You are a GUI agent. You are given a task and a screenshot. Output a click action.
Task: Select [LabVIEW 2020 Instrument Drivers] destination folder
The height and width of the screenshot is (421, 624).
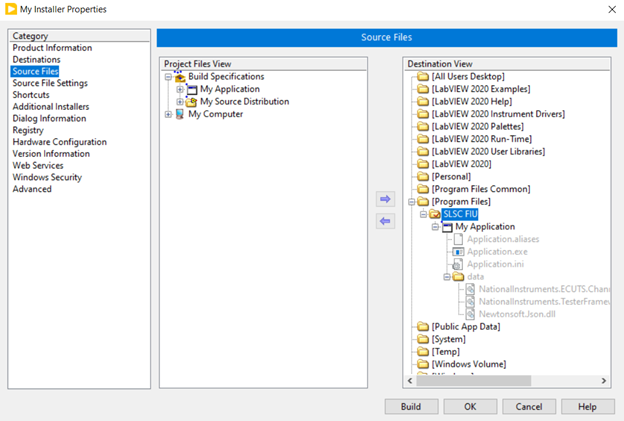pos(498,114)
